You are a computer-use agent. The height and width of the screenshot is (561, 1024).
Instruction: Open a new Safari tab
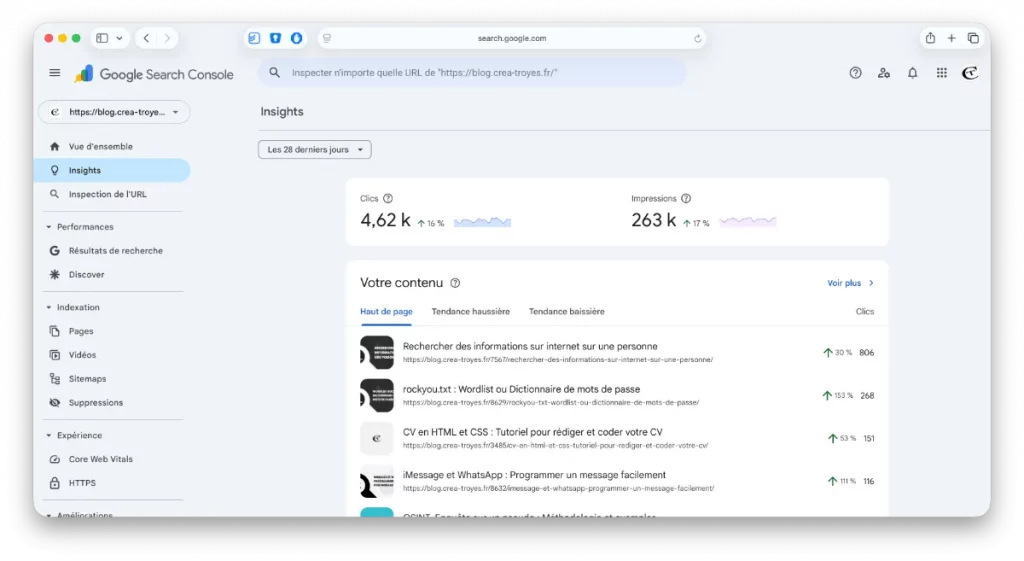point(952,38)
